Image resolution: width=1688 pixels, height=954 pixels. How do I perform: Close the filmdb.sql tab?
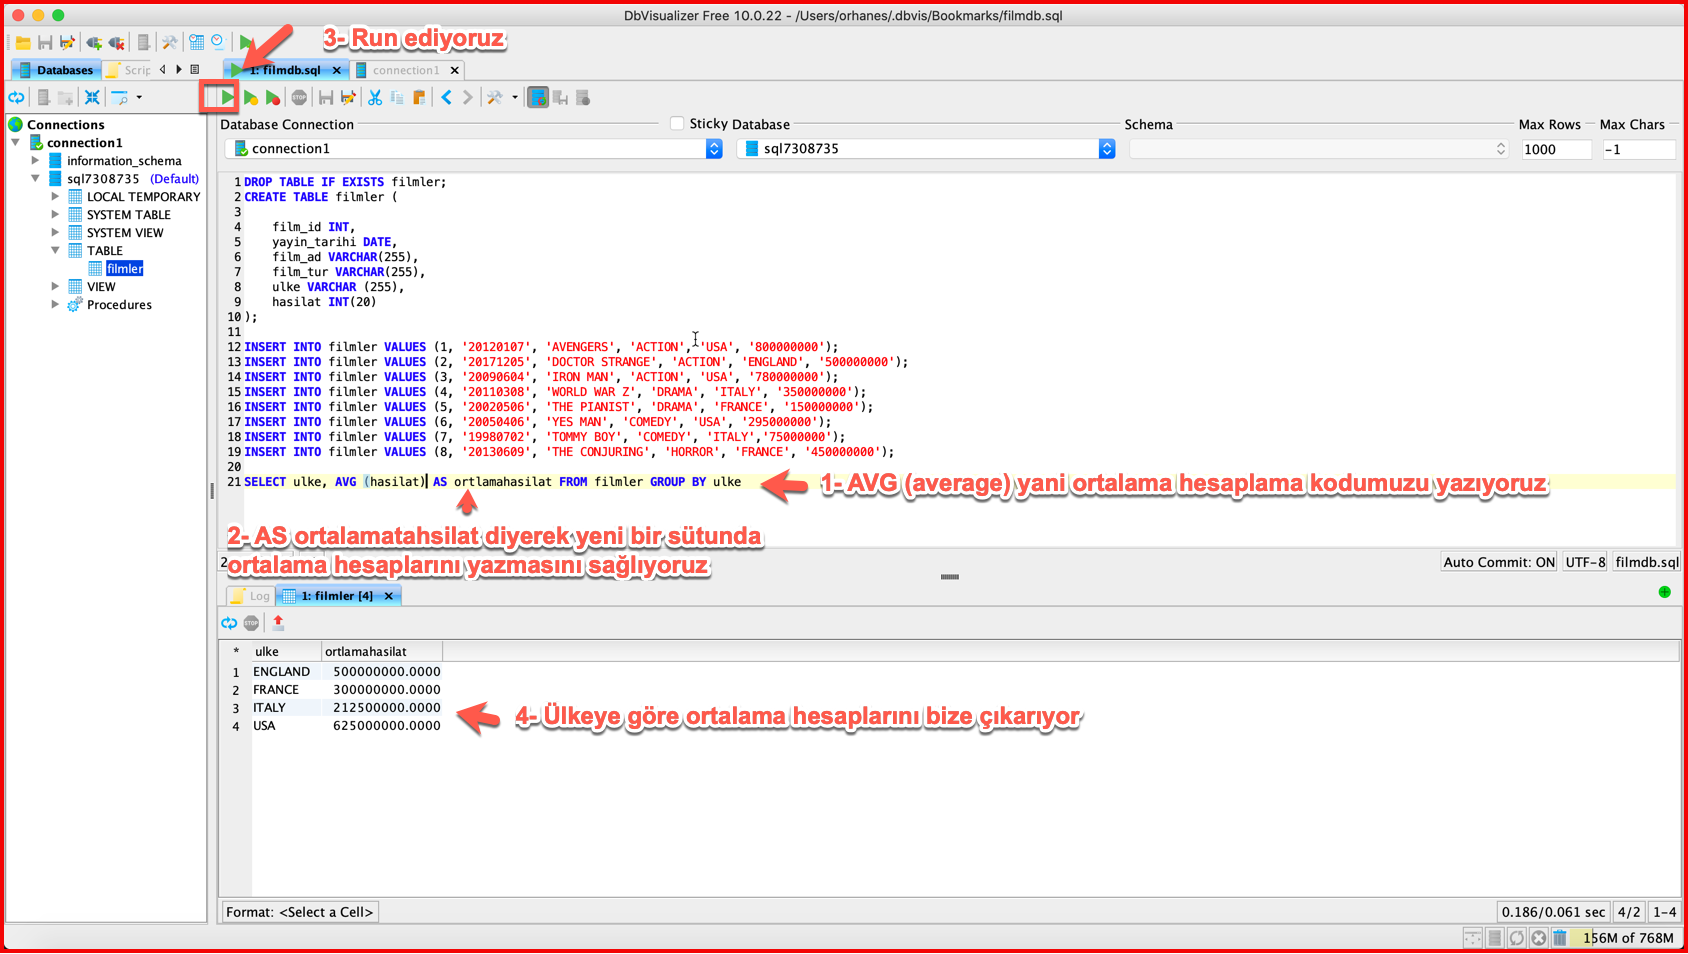pyautogui.click(x=337, y=70)
